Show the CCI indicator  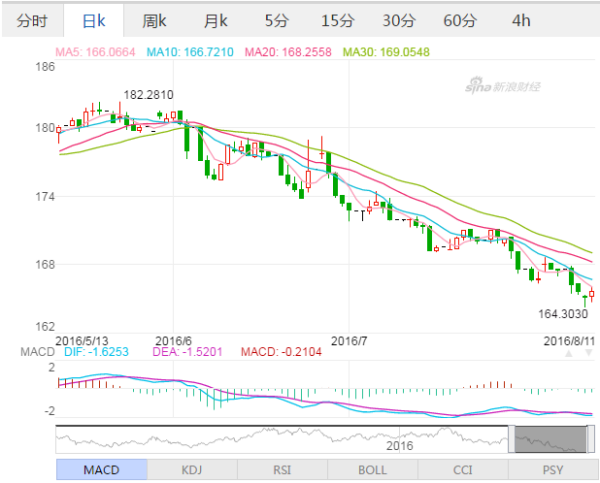pyautogui.click(x=463, y=470)
